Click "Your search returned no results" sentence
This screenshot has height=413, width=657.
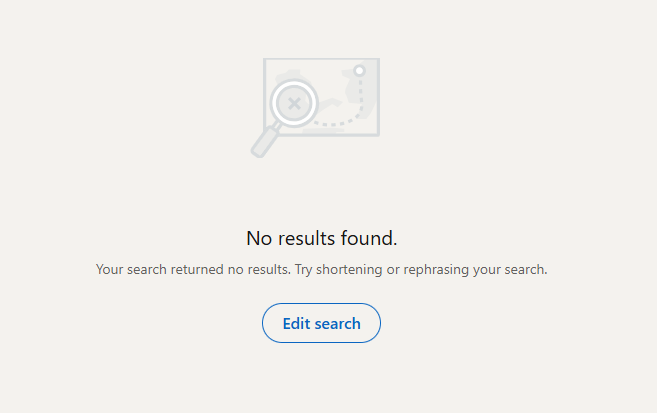point(193,269)
